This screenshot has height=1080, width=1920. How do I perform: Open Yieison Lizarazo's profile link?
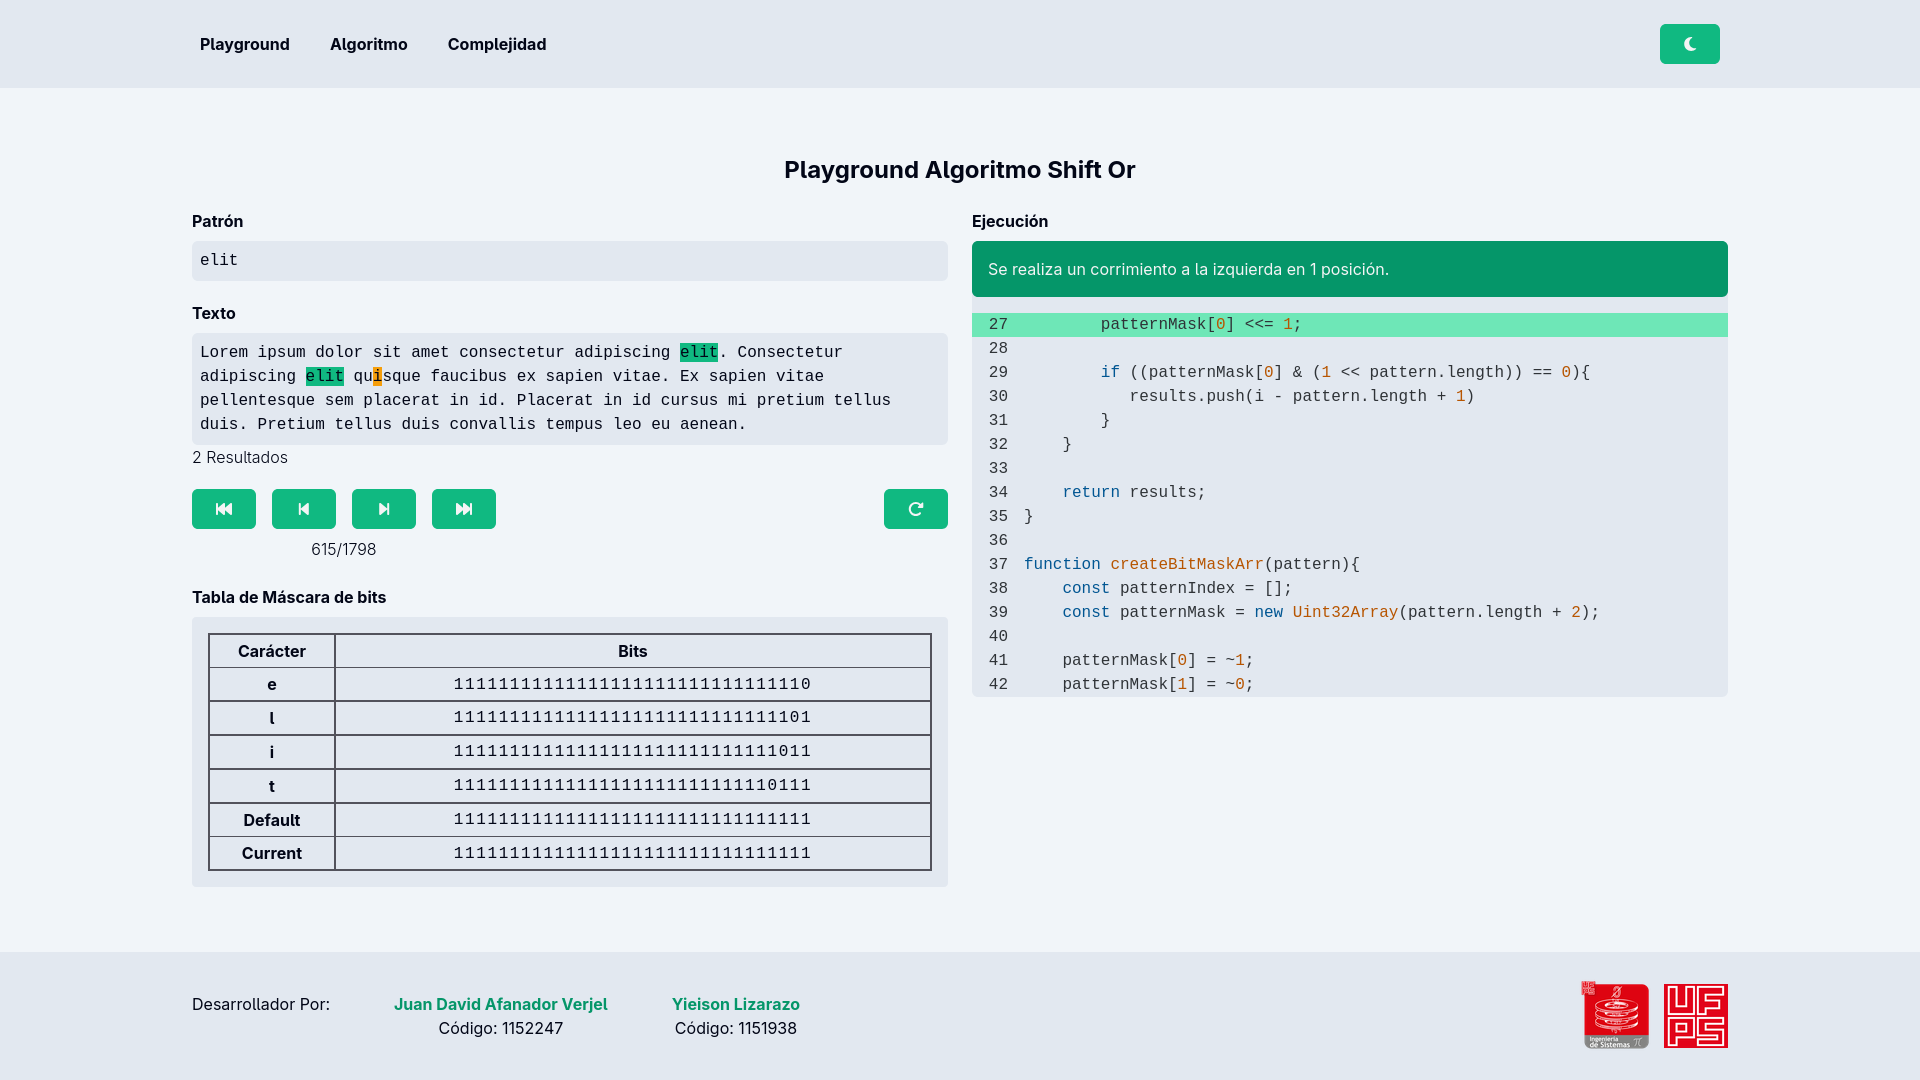pyautogui.click(x=735, y=1004)
